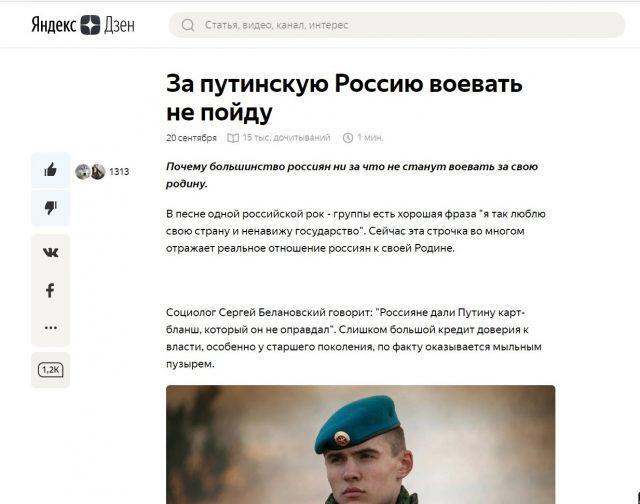The width and height of the screenshot is (640, 504).
Task: Click the 15 тыс. дочитываний statistic
Action: coord(287,138)
